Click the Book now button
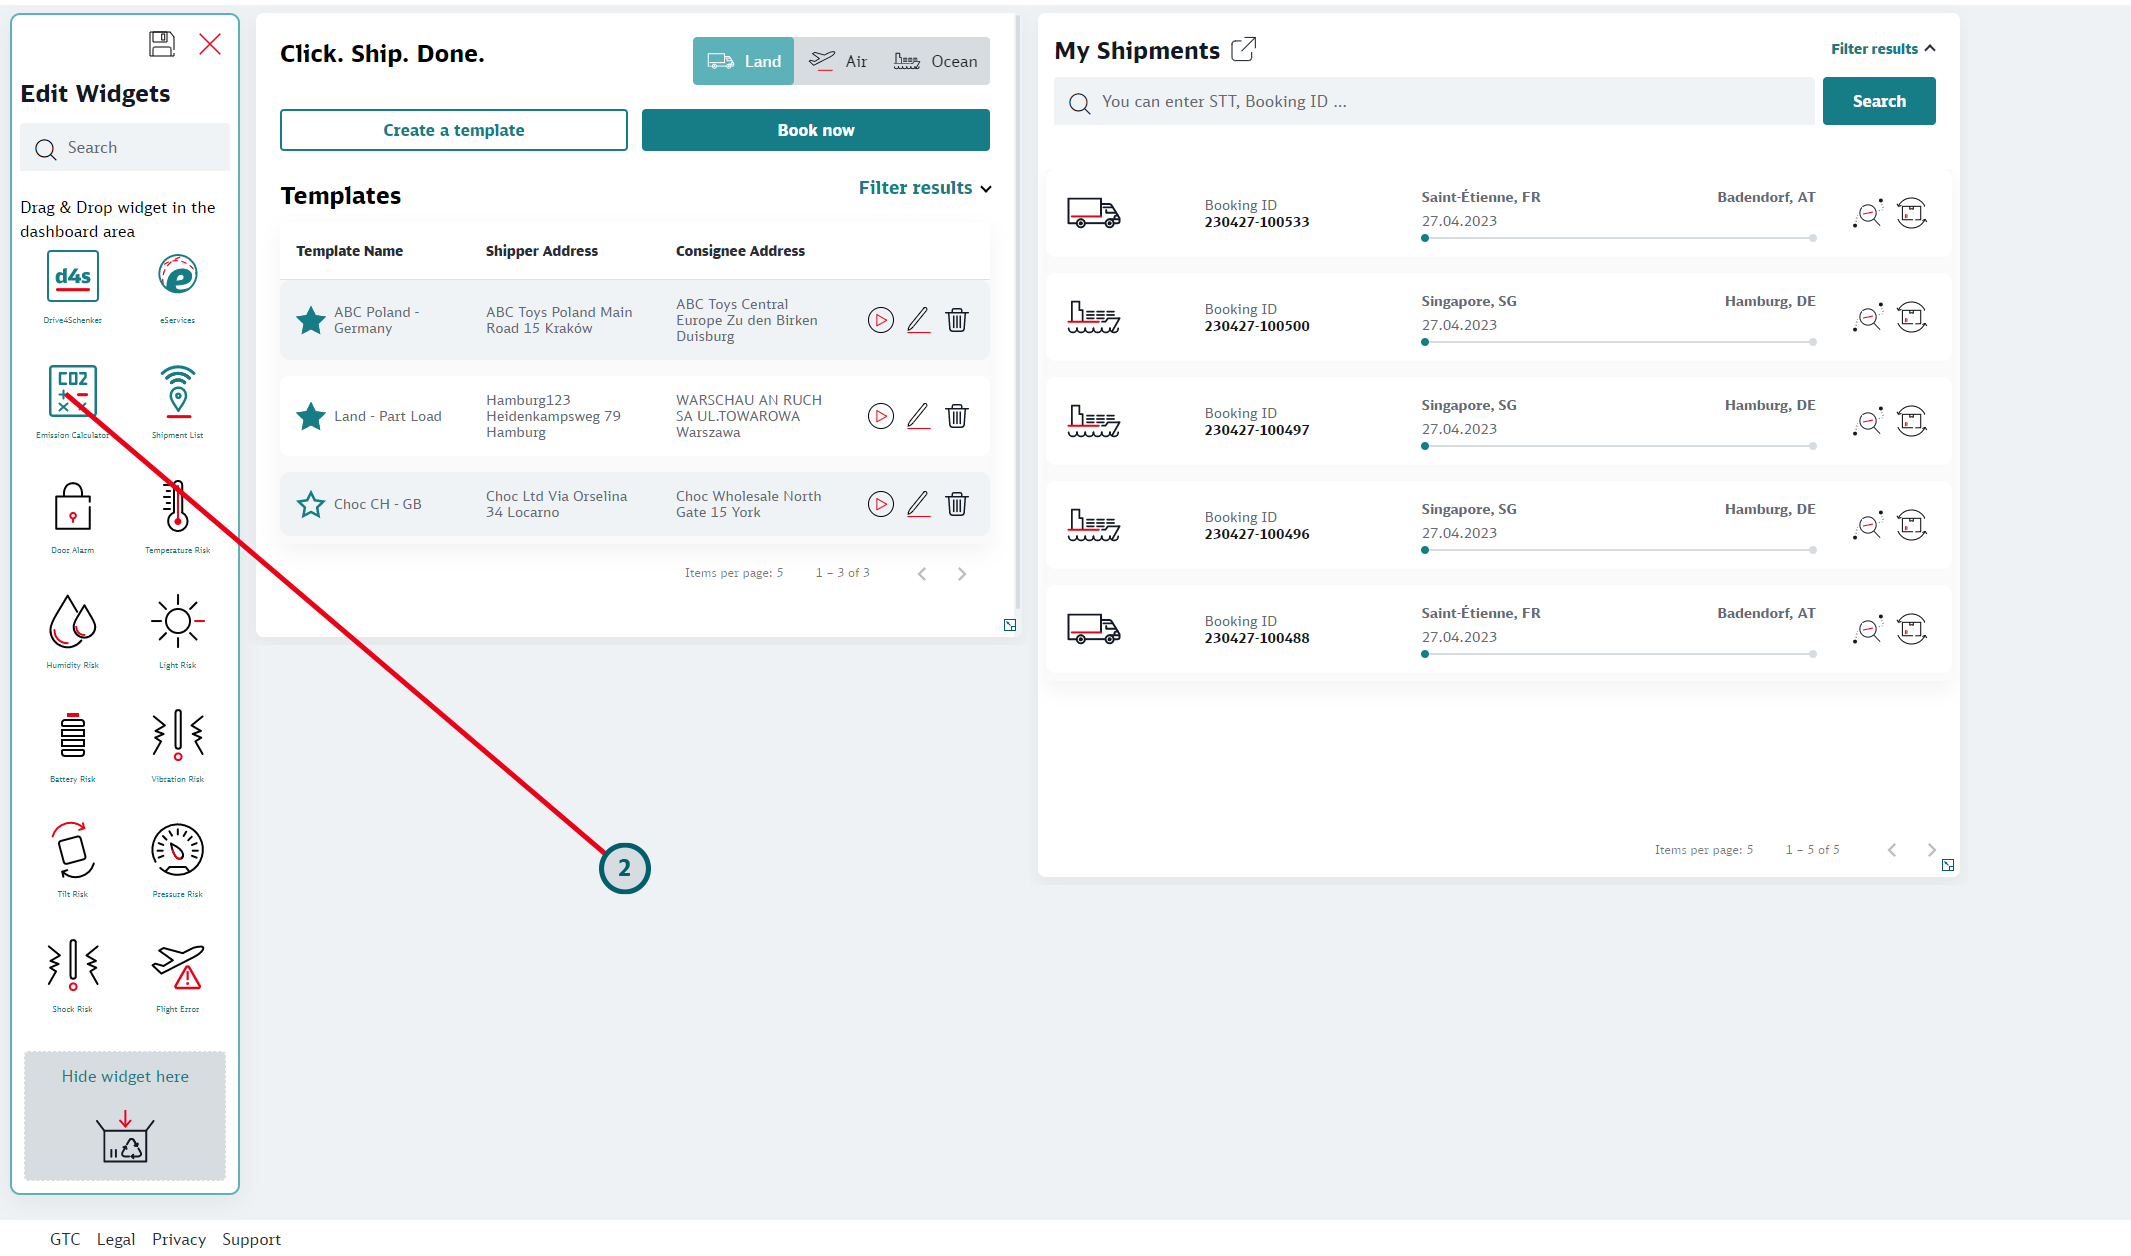 (815, 130)
